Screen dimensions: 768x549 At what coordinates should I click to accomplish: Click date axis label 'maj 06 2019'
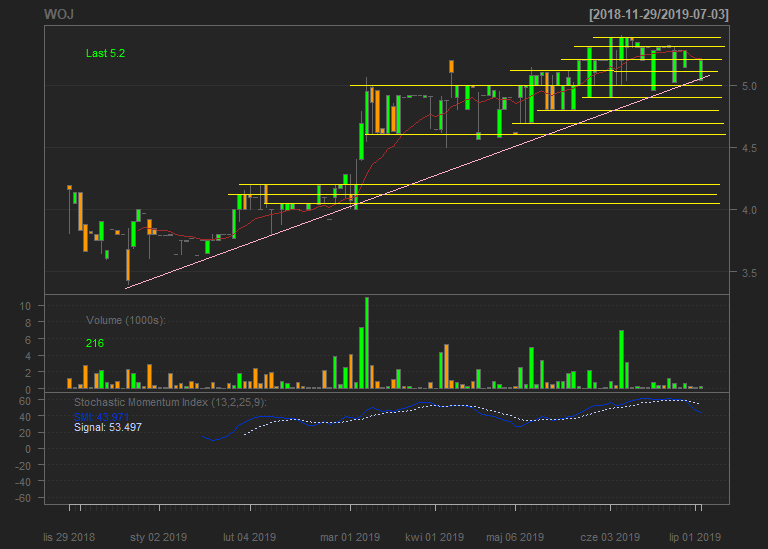tap(515, 537)
